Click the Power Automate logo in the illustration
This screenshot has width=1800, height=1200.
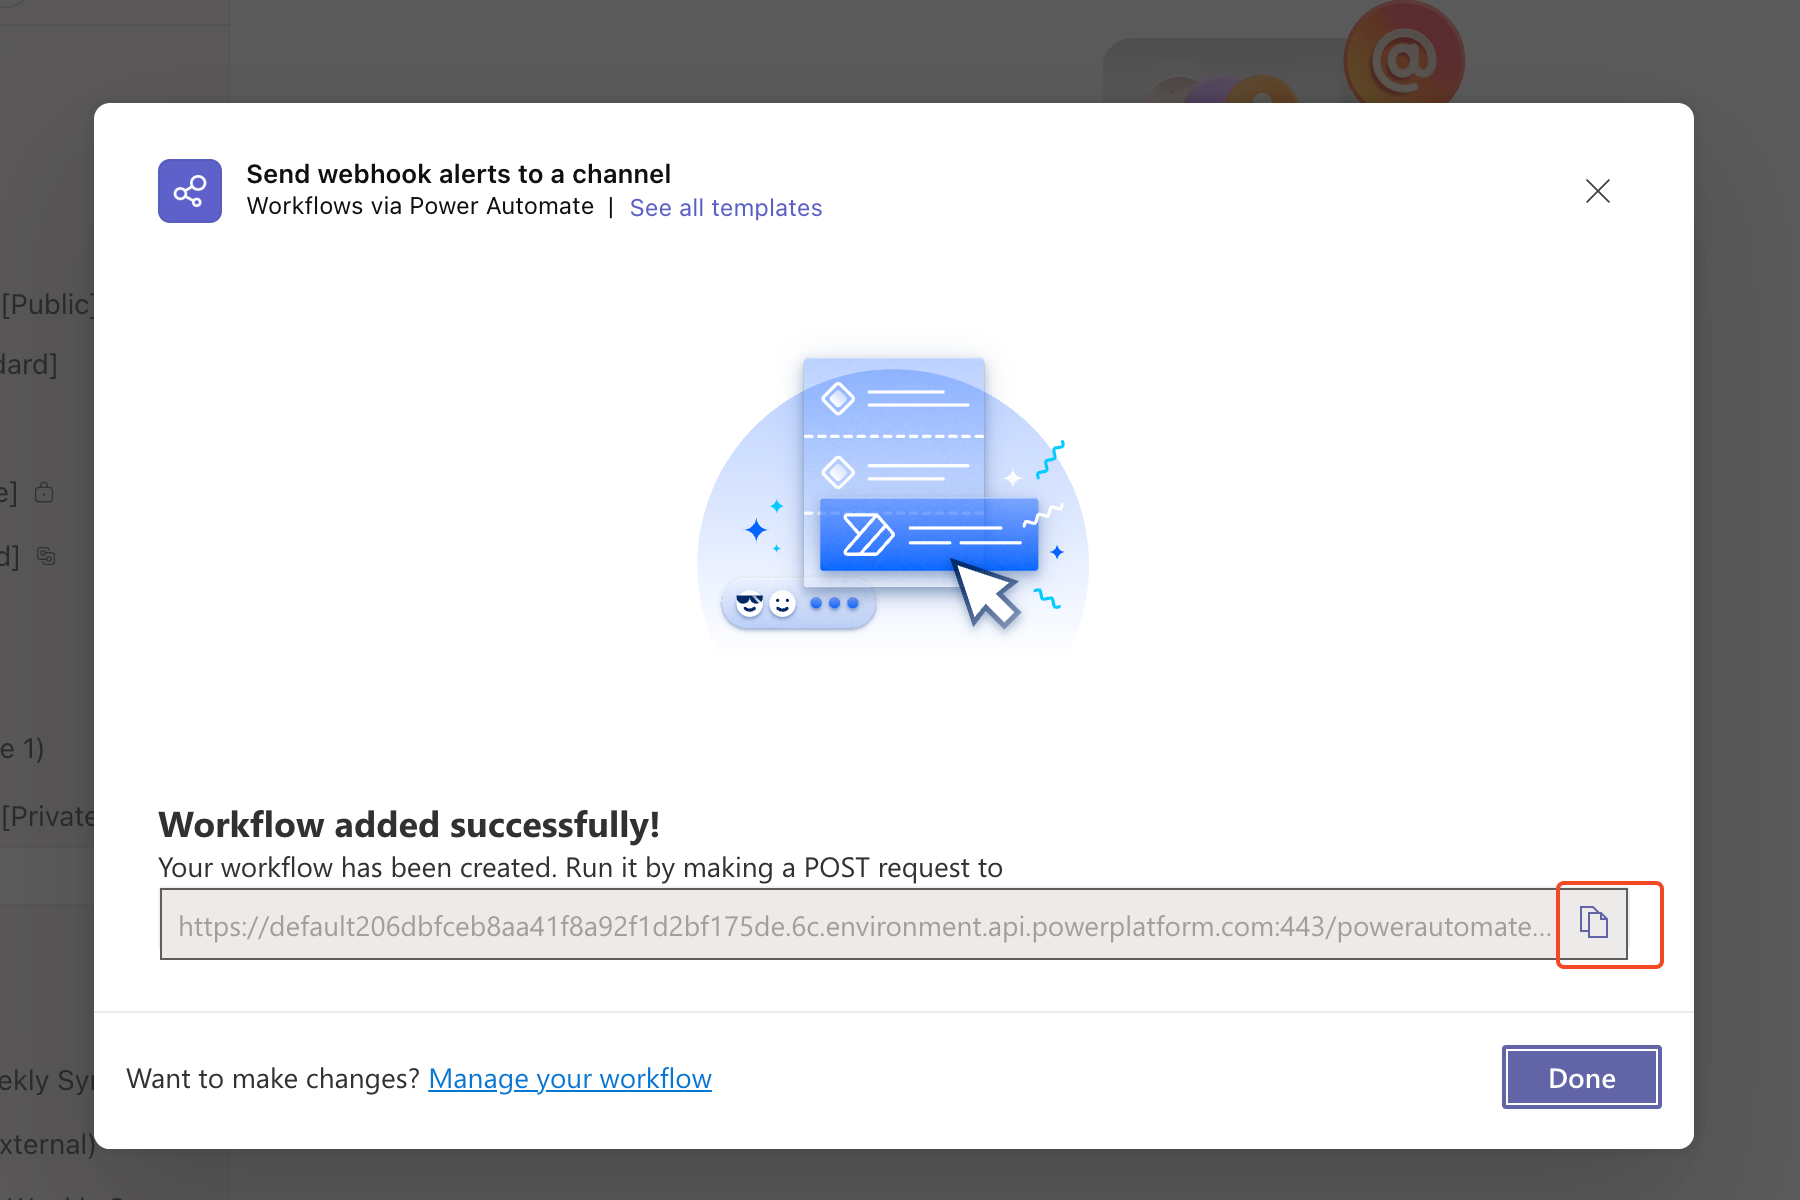tap(868, 534)
